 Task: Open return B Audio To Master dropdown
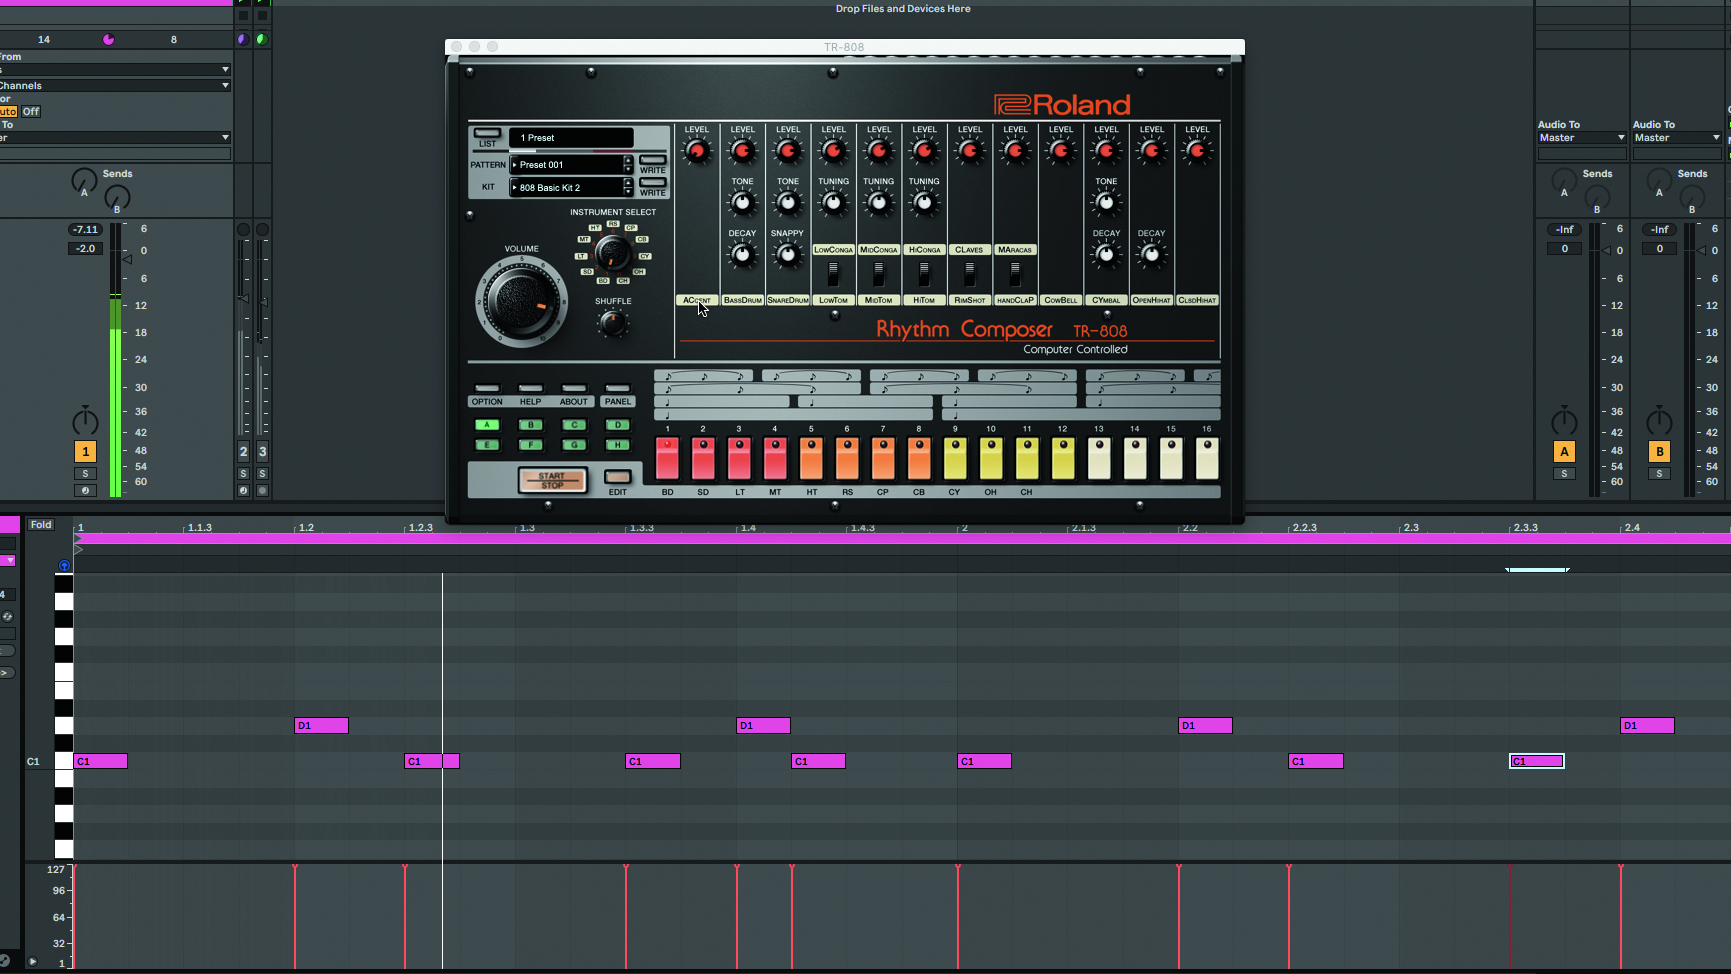coord(1677,138)
